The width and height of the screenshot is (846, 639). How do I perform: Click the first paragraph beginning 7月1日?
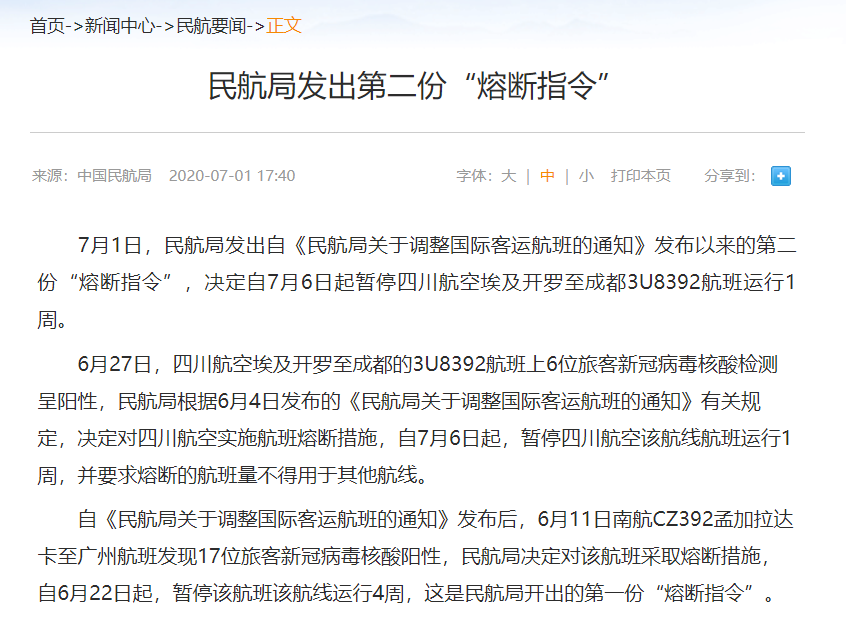(420, 282)
